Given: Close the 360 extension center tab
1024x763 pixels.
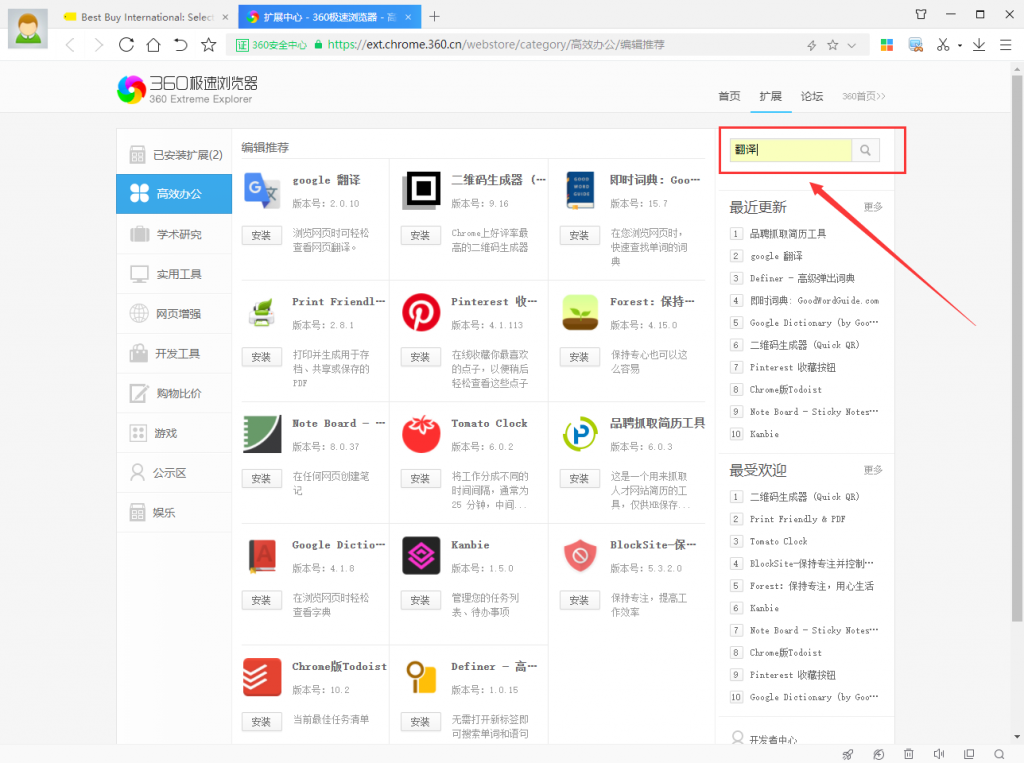Looking at the screenshot, I should pos(408,17).
